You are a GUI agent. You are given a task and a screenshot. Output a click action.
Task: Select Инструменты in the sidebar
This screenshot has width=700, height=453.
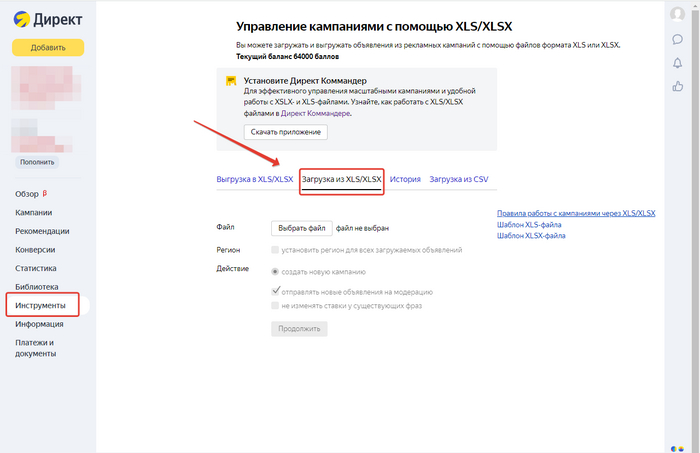point(42,305)
